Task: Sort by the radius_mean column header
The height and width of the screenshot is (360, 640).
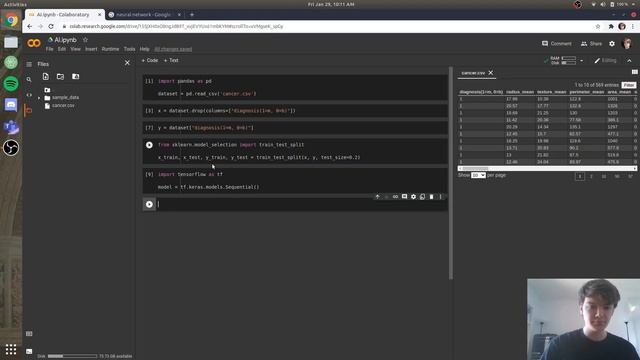Action: [x=520, y=92]
